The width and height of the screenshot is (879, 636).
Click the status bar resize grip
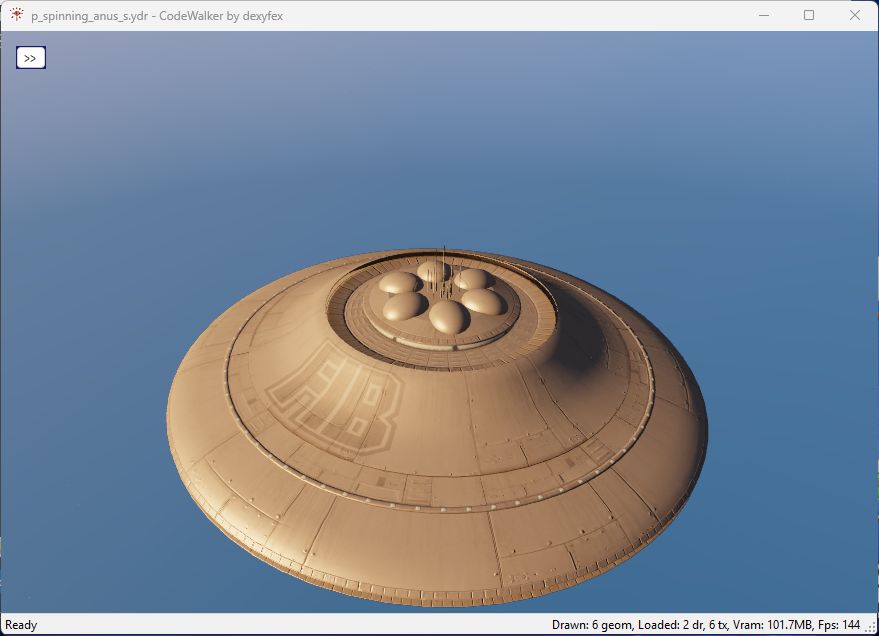[x=872, y=628]
